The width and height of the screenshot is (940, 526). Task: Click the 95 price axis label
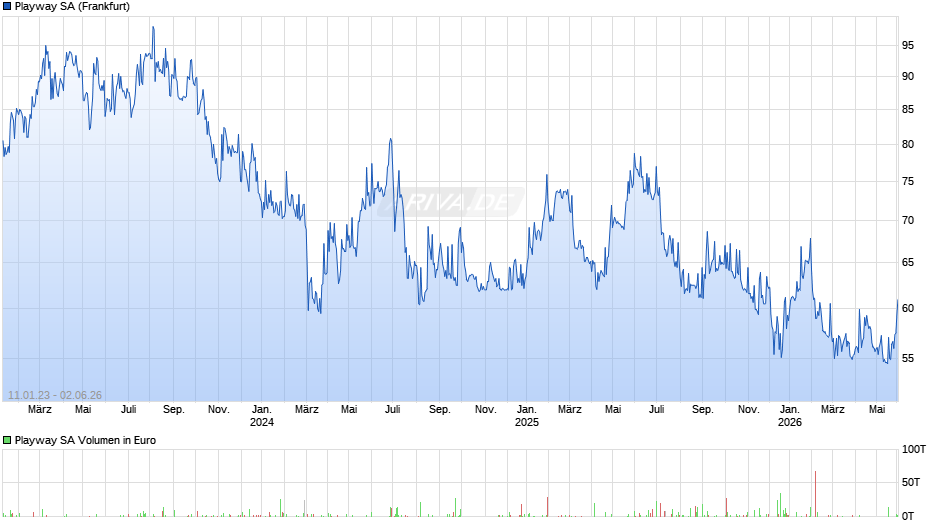point(908,46)
